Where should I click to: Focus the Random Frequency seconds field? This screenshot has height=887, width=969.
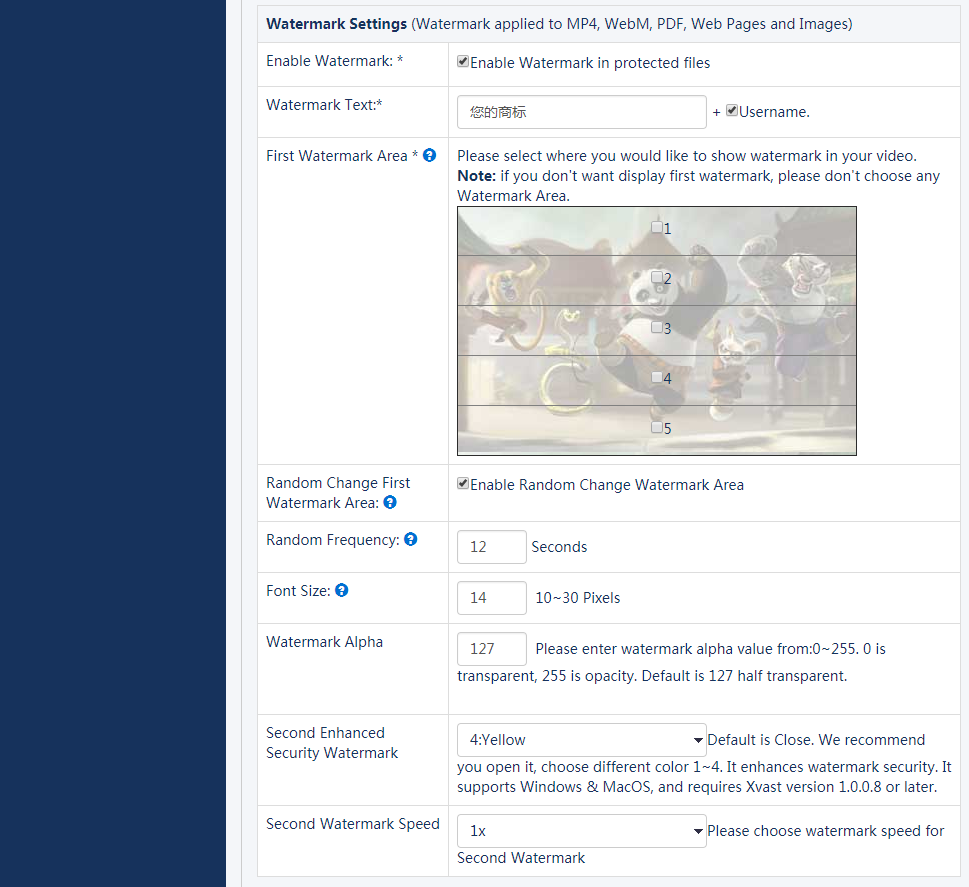point(491,547)
